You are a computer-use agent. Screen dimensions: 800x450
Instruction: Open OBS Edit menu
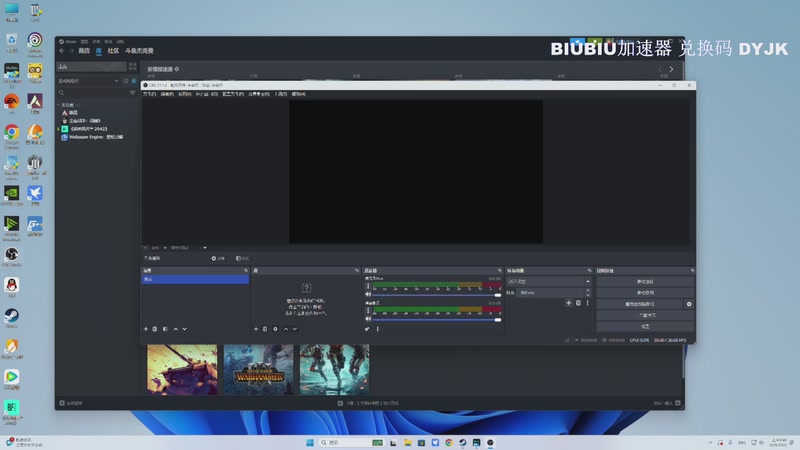167,94
